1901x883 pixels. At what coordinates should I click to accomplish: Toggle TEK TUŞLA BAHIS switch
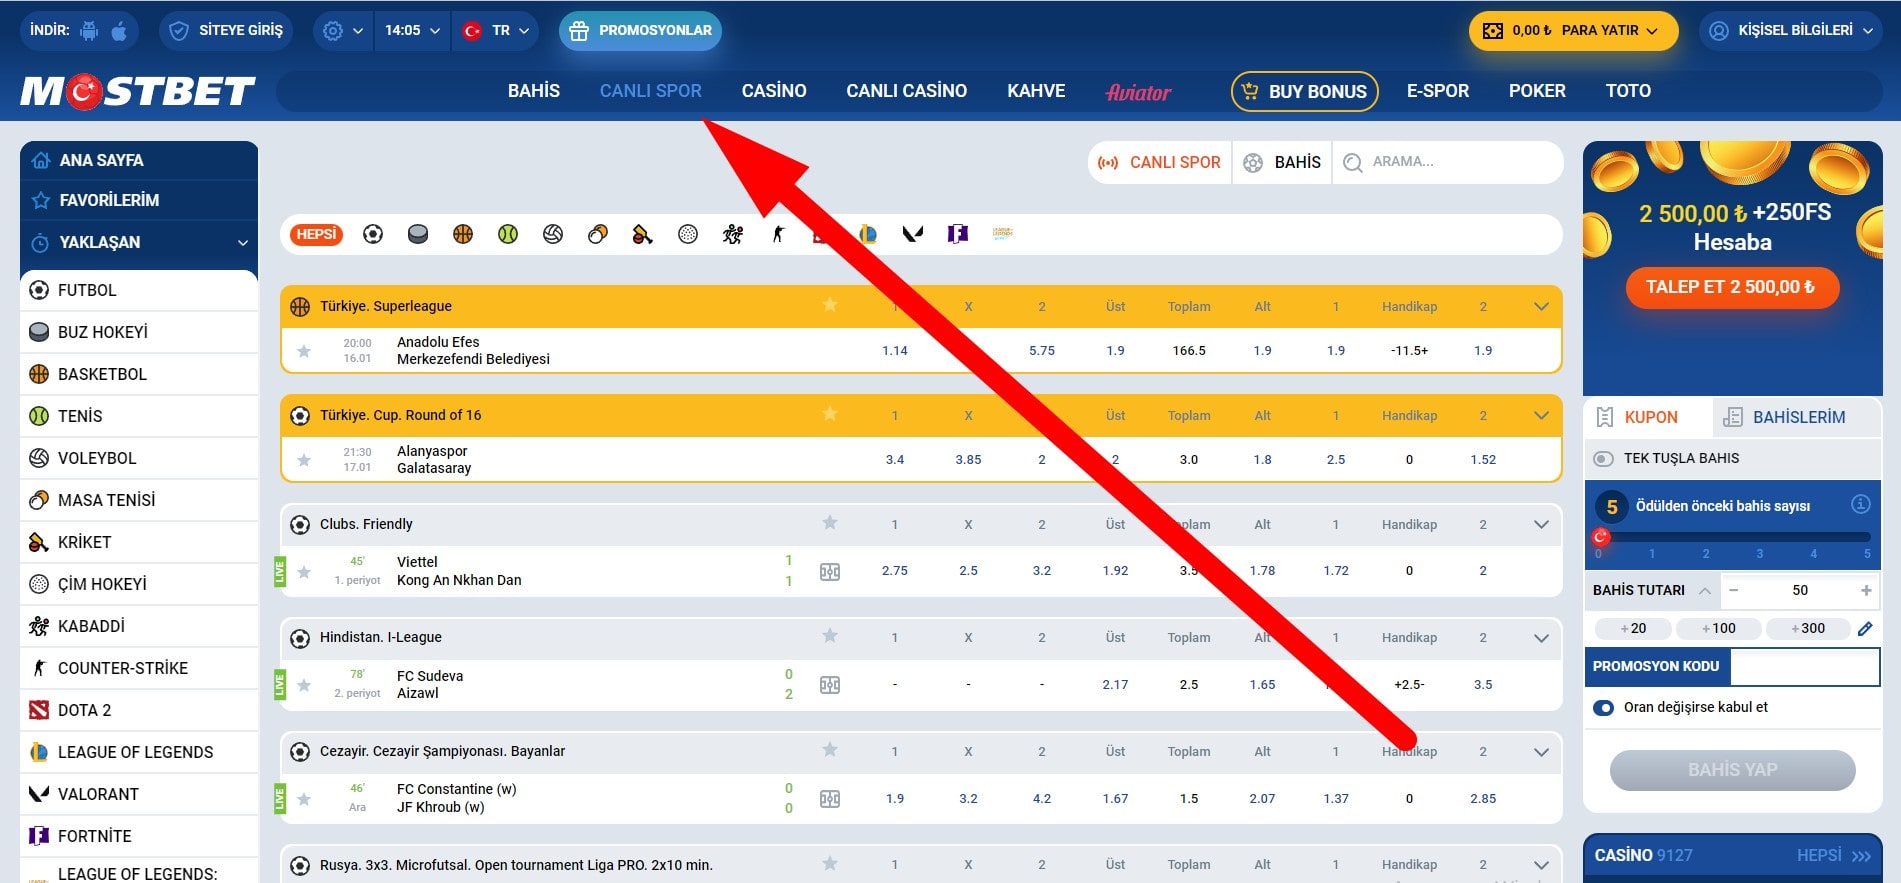(x=1603, y=459)
